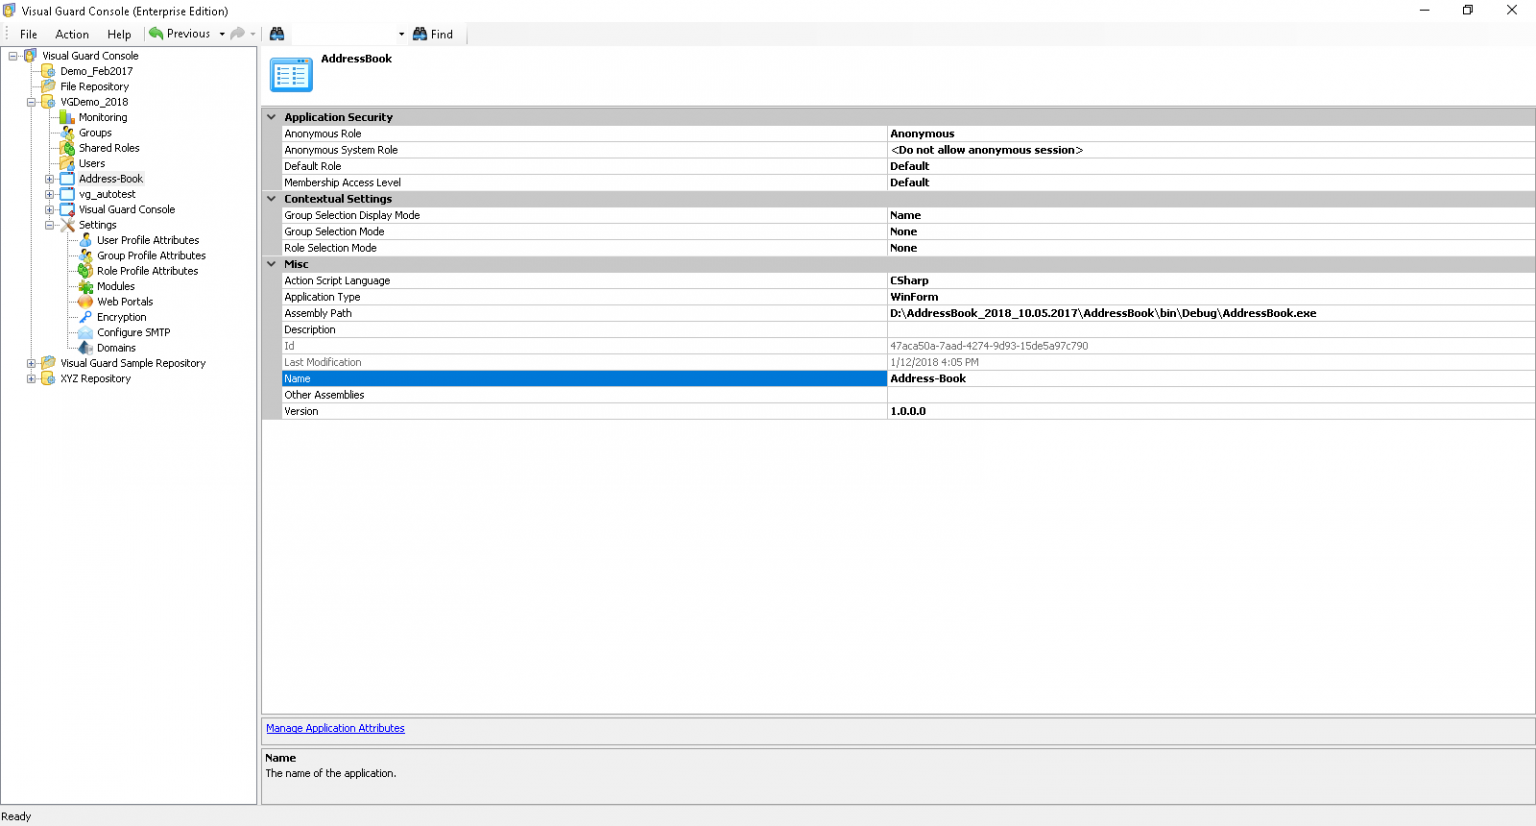
Task: Select the Other Assemblies property row
Action: point(908,395)
